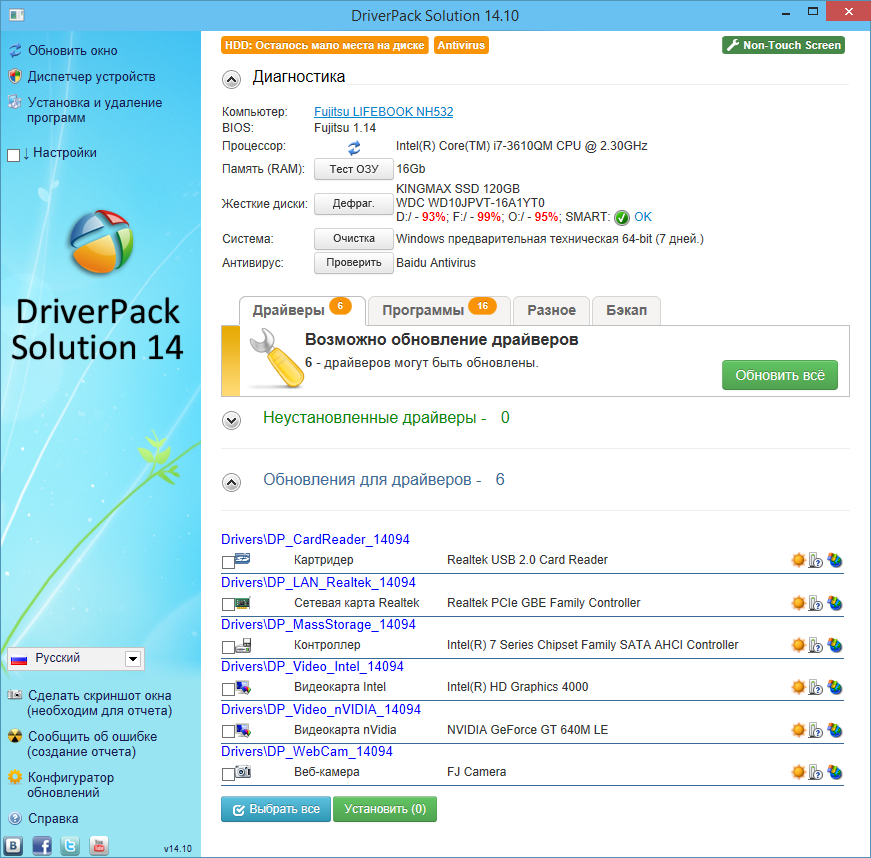Click the Проверить antivirus button
This screenshot has height=858, width=871.
[x=354, y=263]
